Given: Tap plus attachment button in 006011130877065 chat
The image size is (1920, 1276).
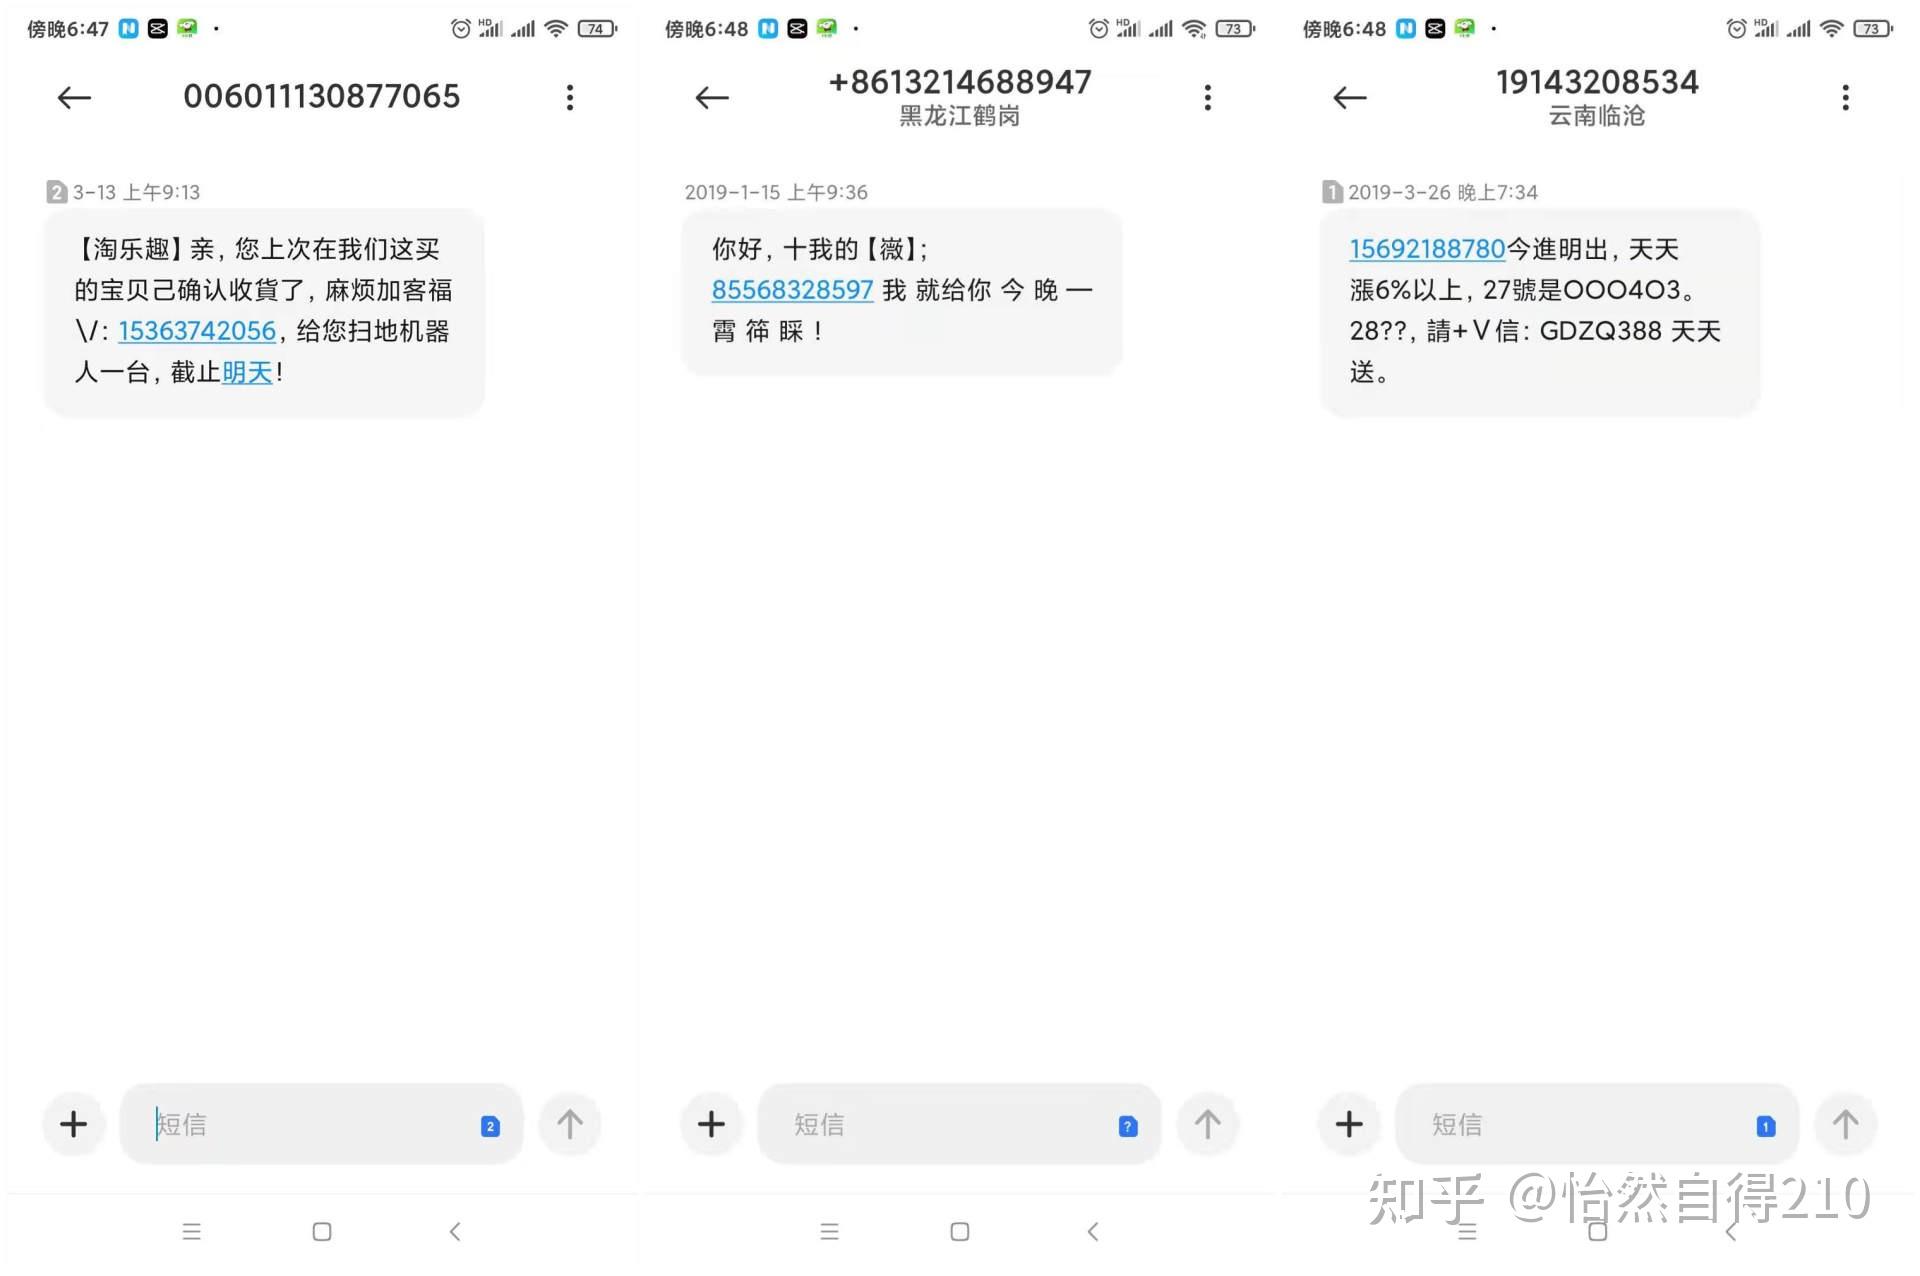Looking at the screenshot, I should coord(73,1124).
